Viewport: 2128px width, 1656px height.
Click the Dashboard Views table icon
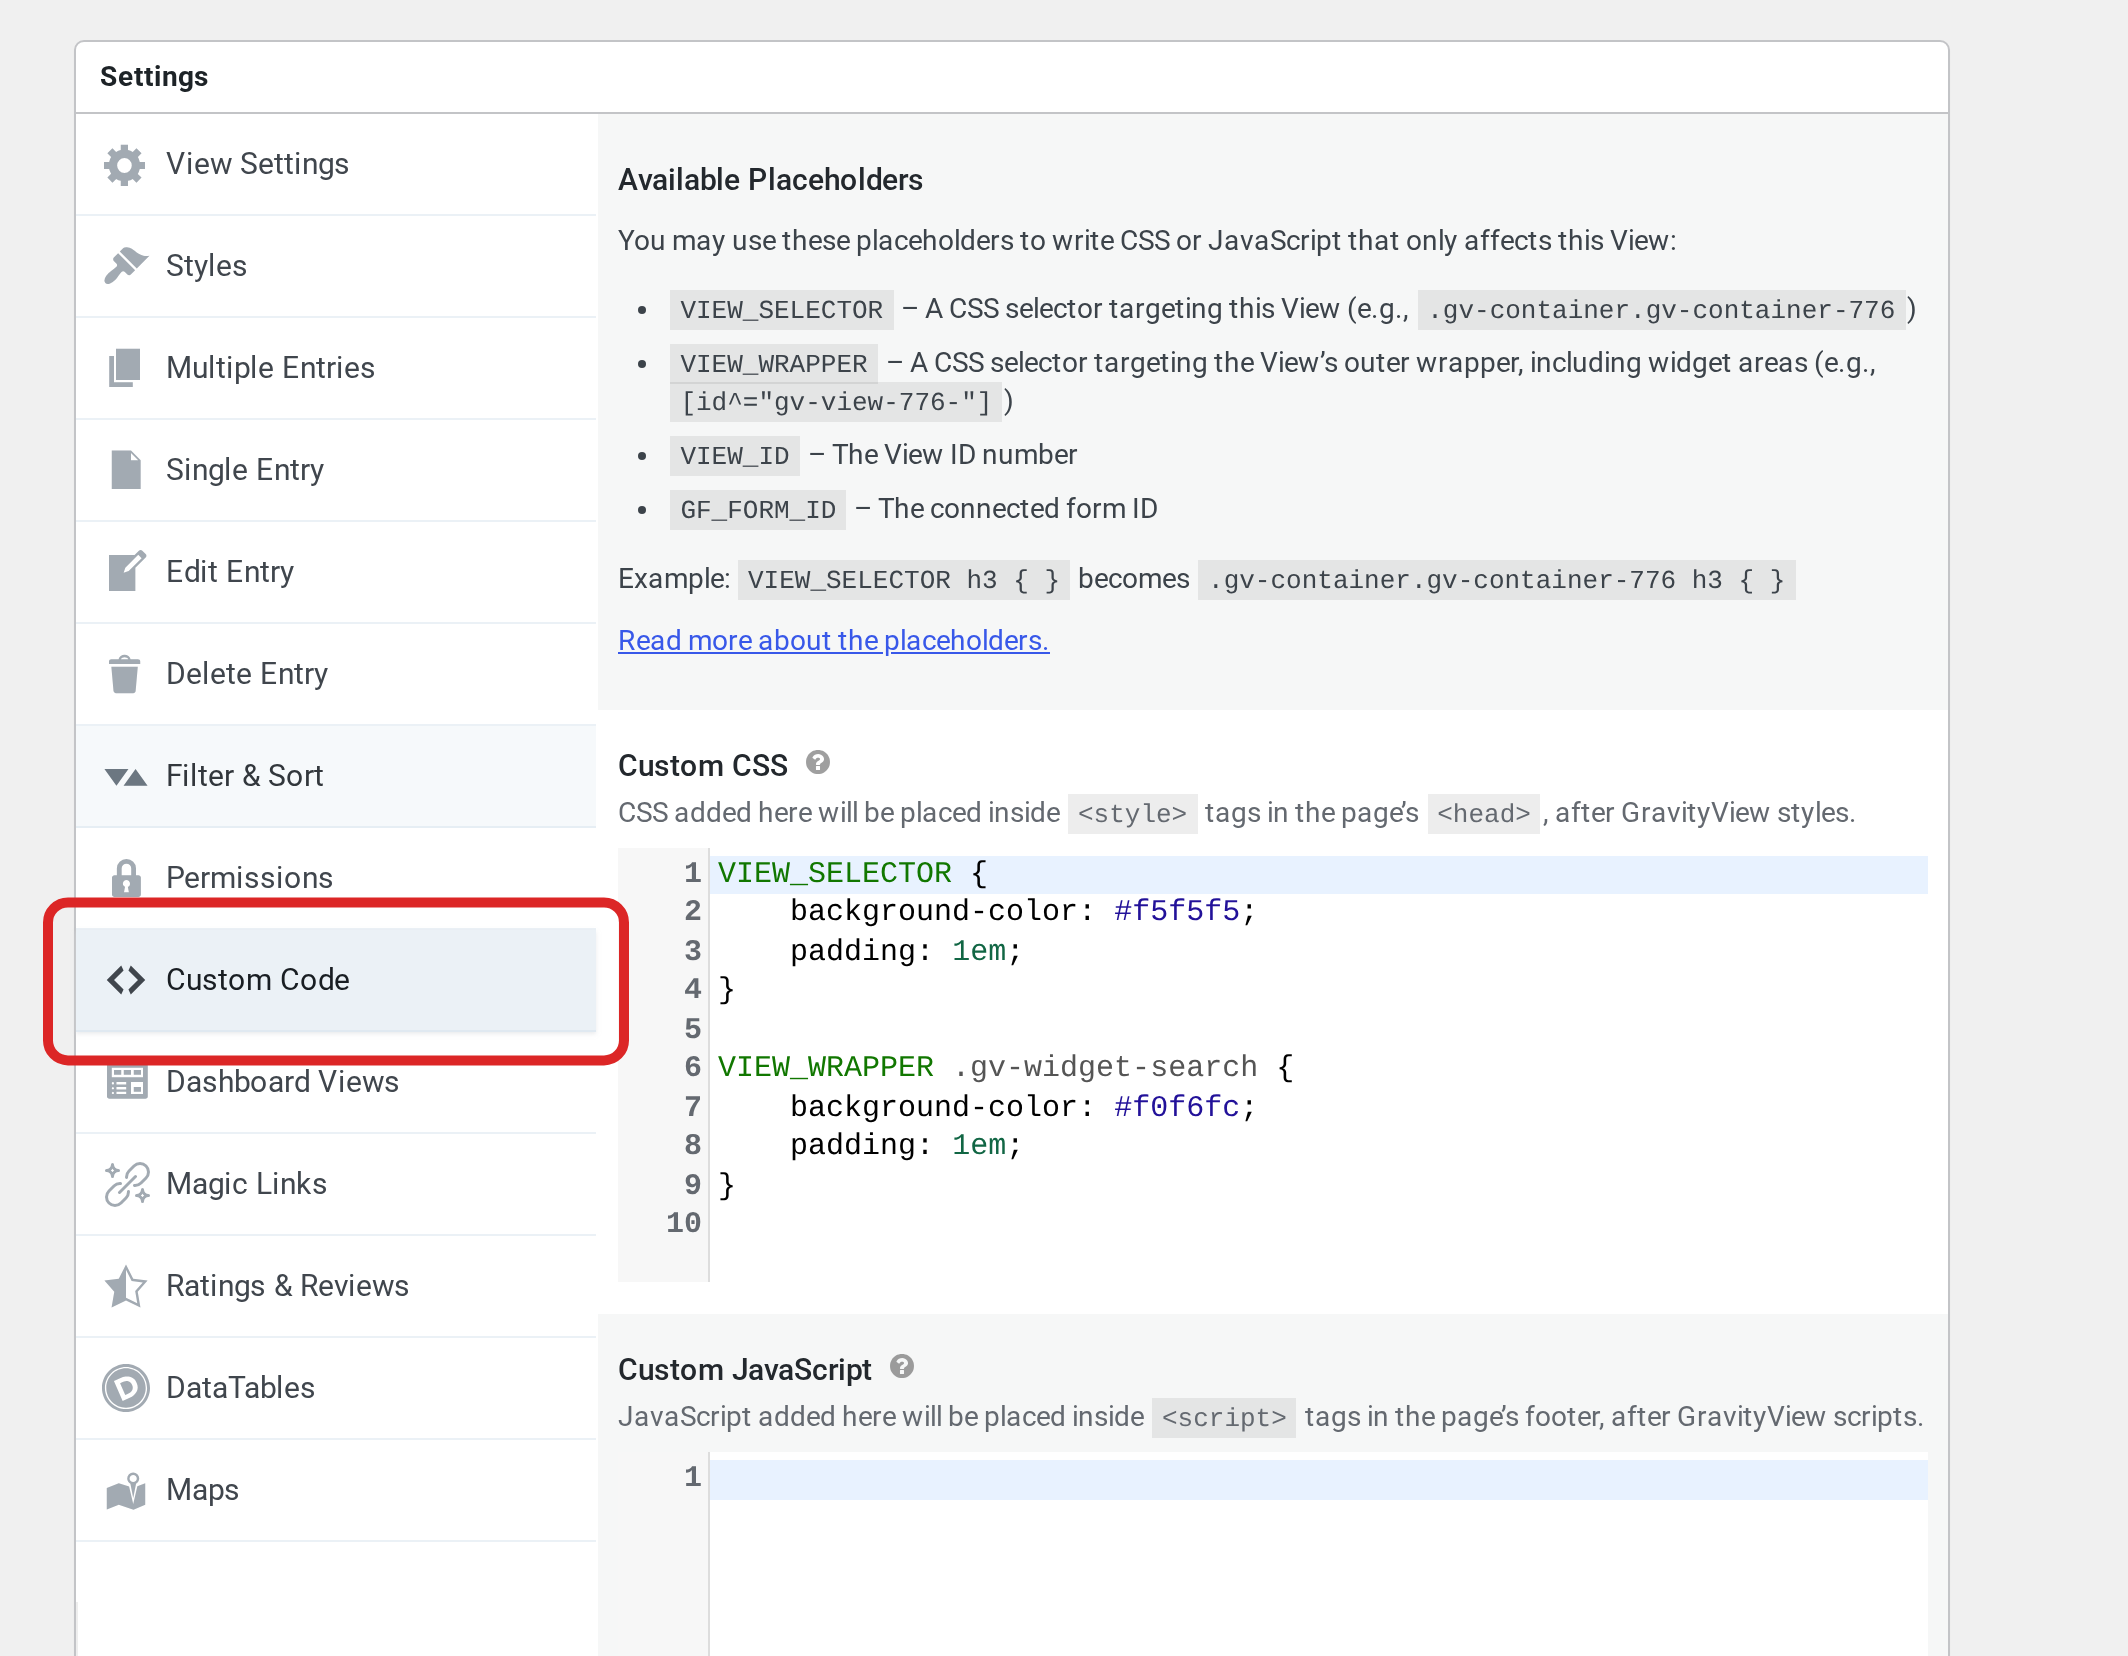(x=127, y=1081)
